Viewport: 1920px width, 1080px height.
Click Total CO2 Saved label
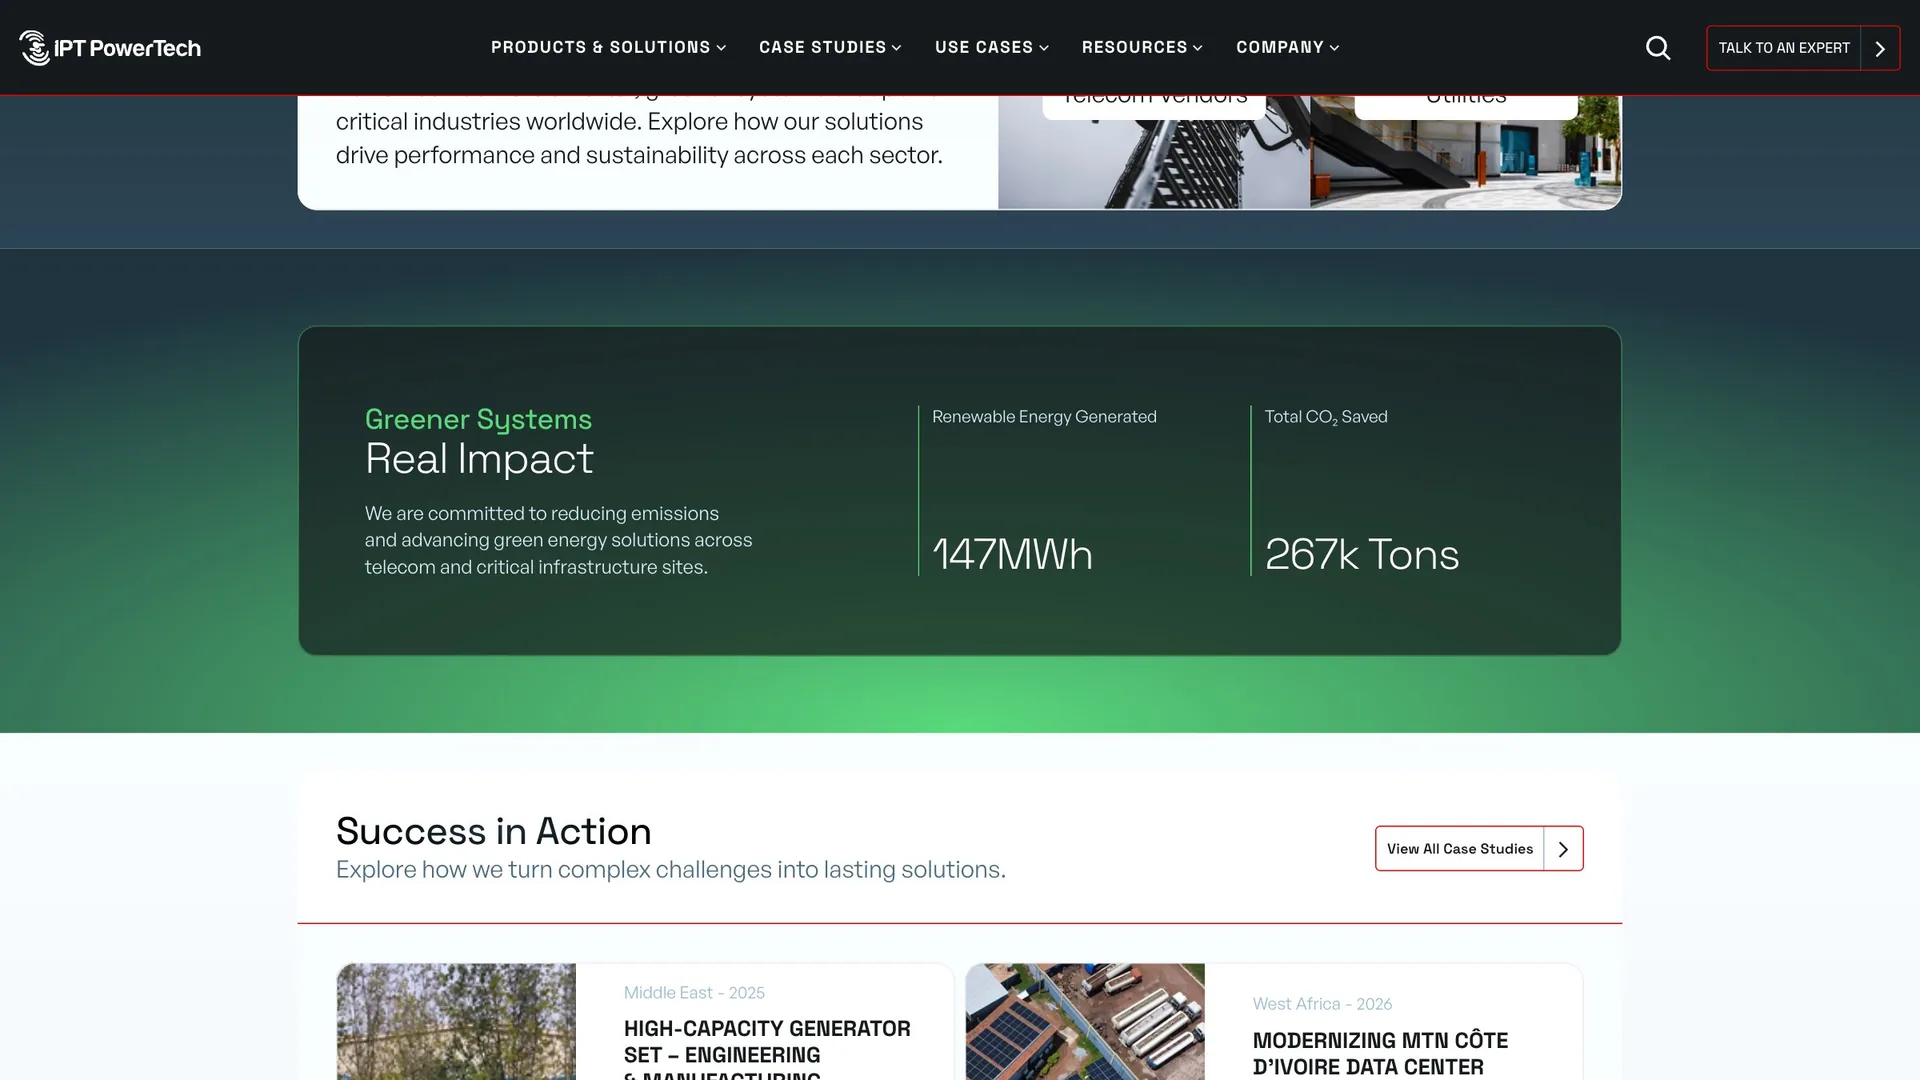pos(1326,417)
